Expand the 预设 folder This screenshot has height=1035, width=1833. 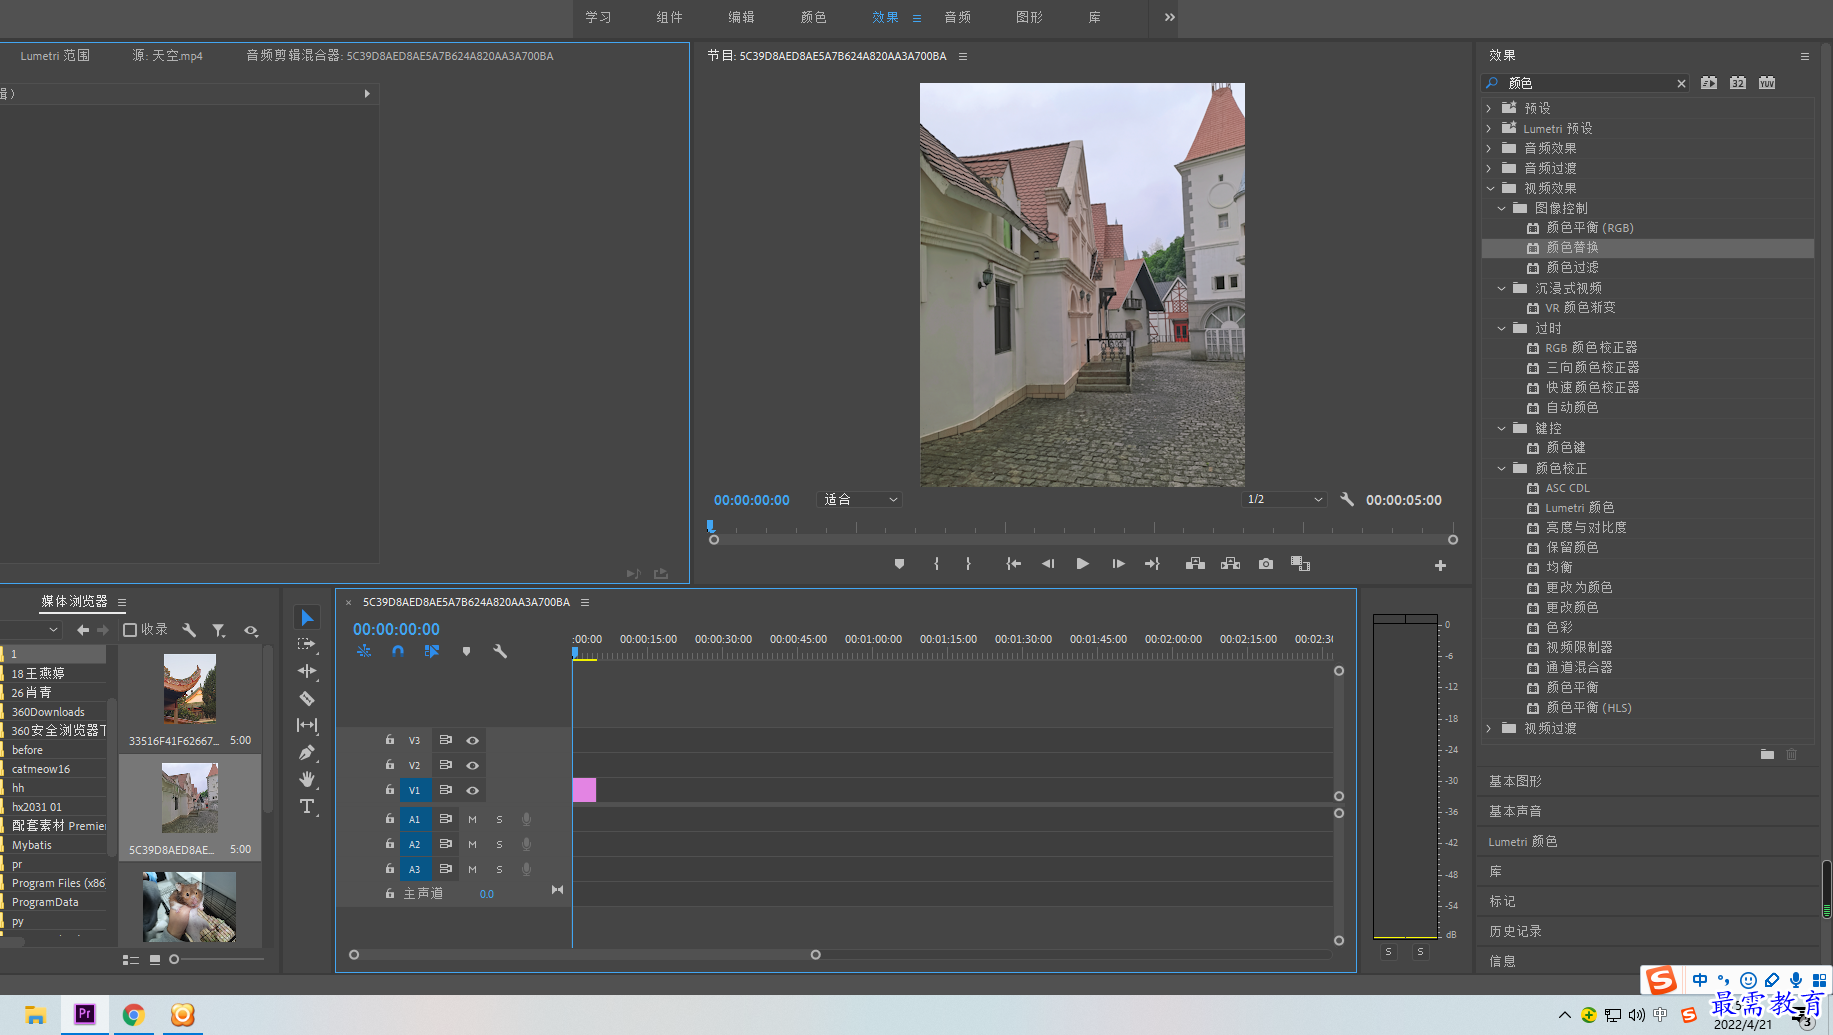(x=1489, y=108)
